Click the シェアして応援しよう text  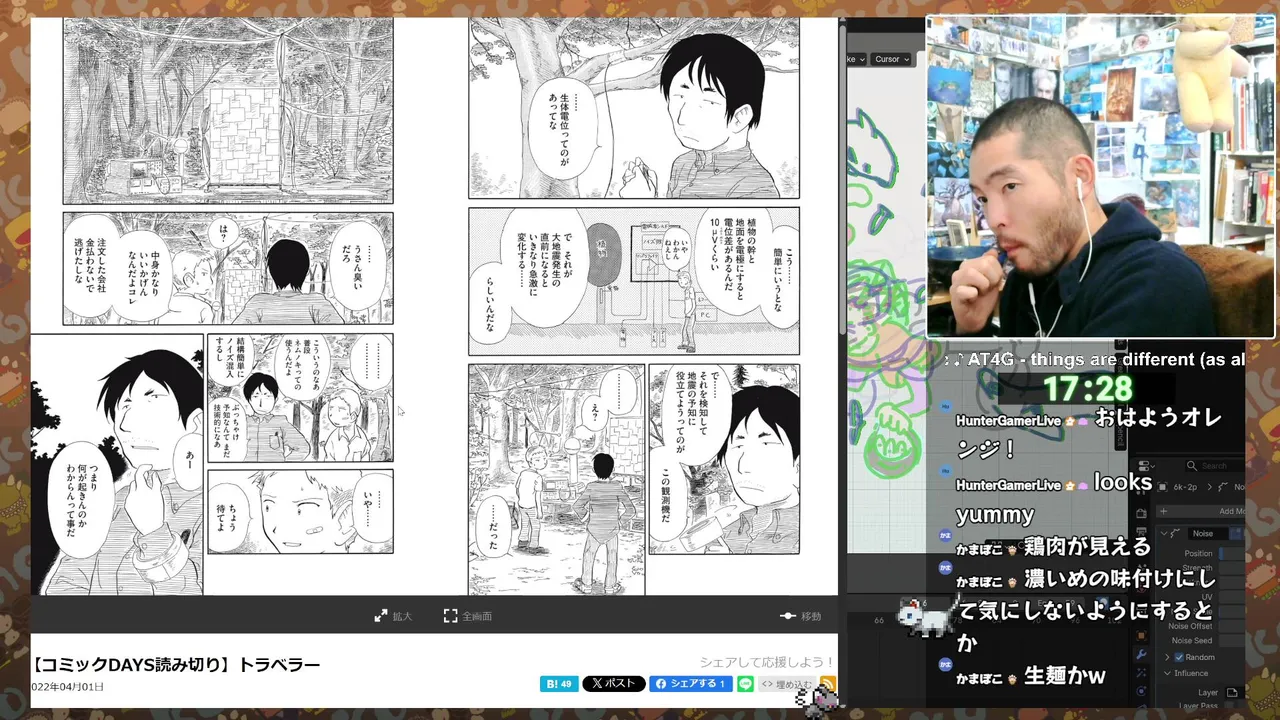(x=767, y=662)
